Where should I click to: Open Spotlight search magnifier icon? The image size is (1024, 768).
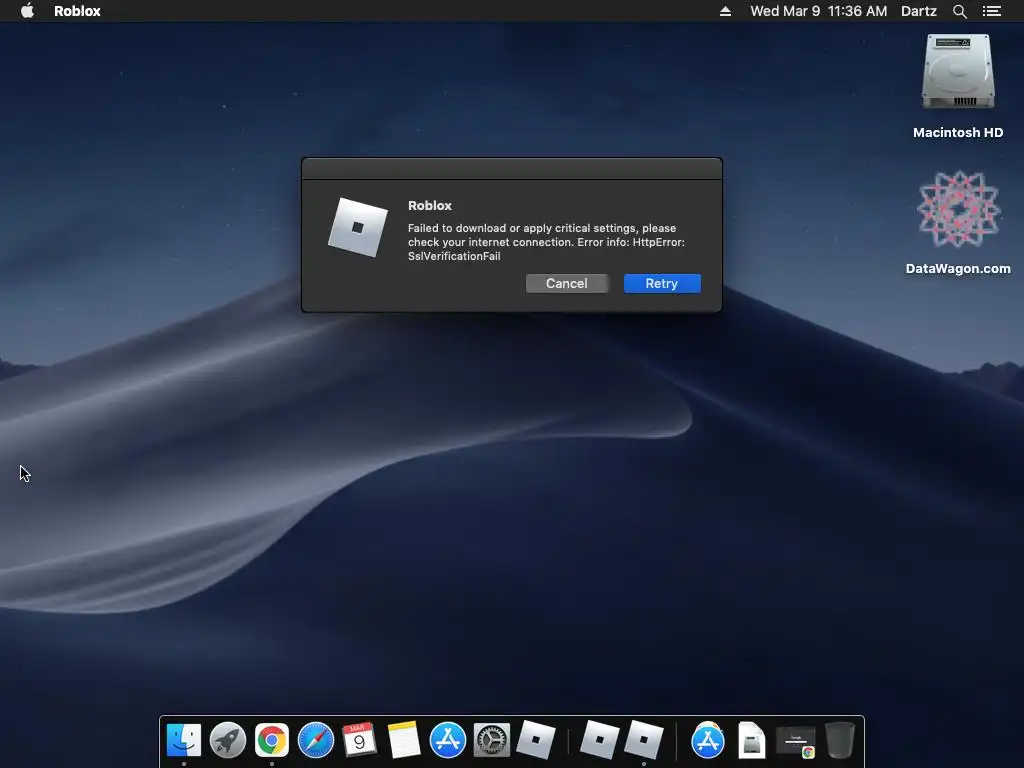click(x=959, y=11)
